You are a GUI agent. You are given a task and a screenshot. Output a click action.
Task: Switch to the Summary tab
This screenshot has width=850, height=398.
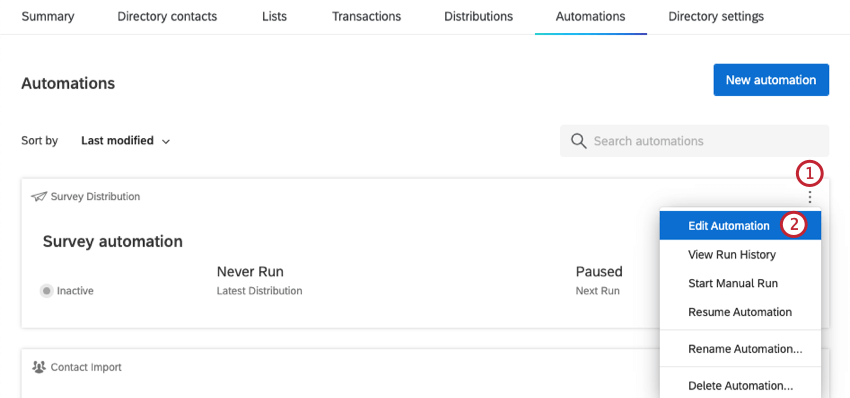click(x=48, y=16)
